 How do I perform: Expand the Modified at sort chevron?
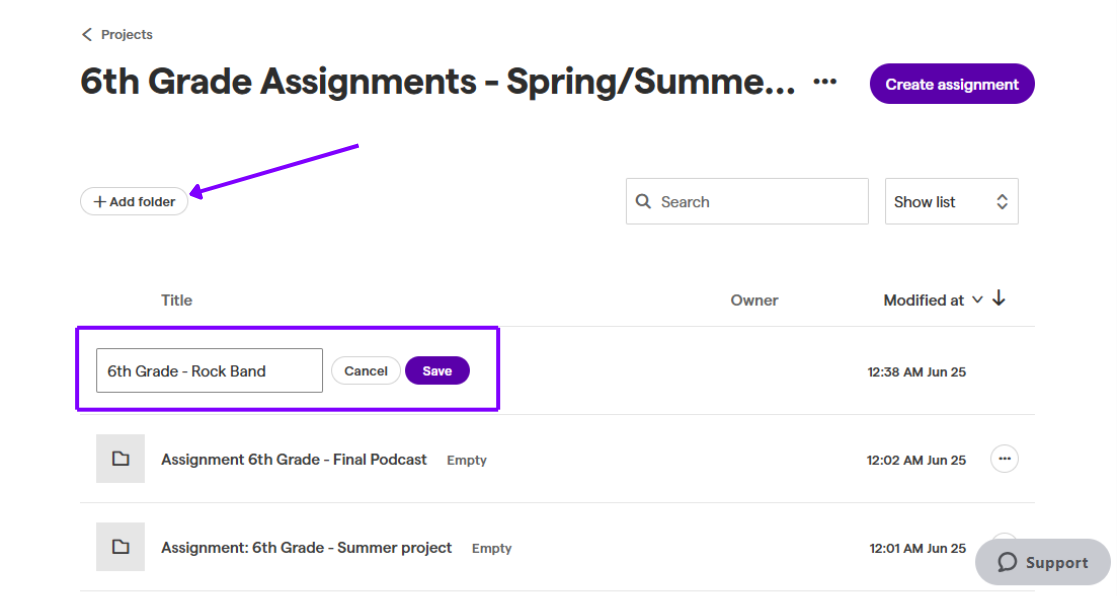pos(977,300)
